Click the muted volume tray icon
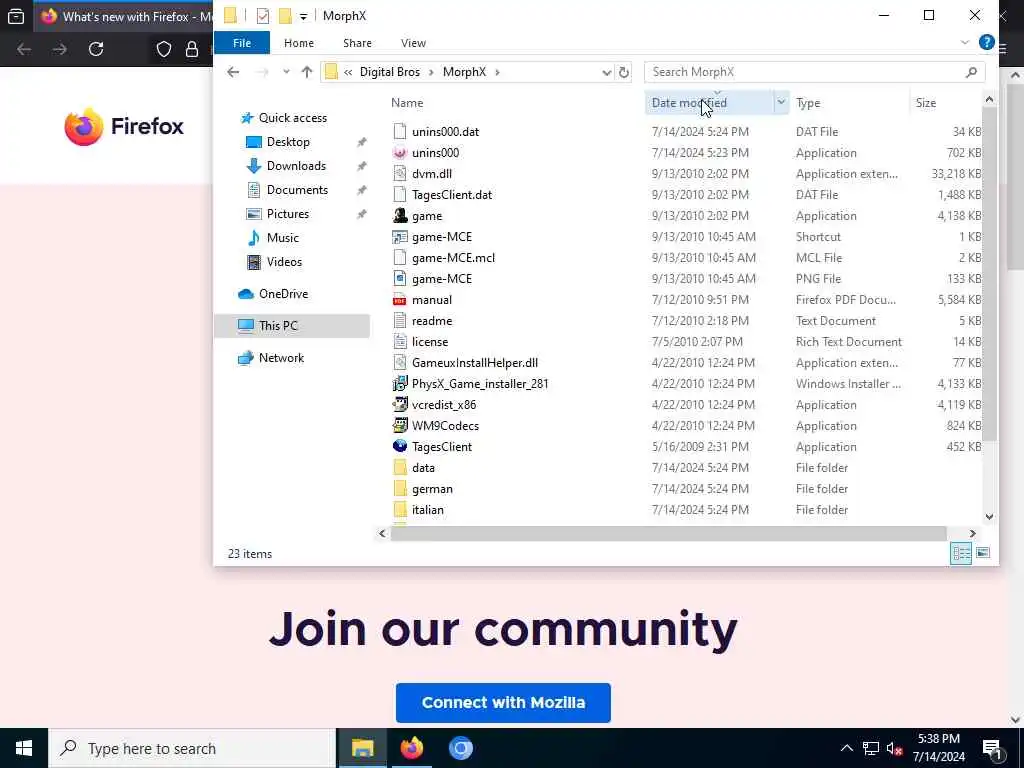Viewport: 1024px width, 768px height. click(x=894, y=748)
